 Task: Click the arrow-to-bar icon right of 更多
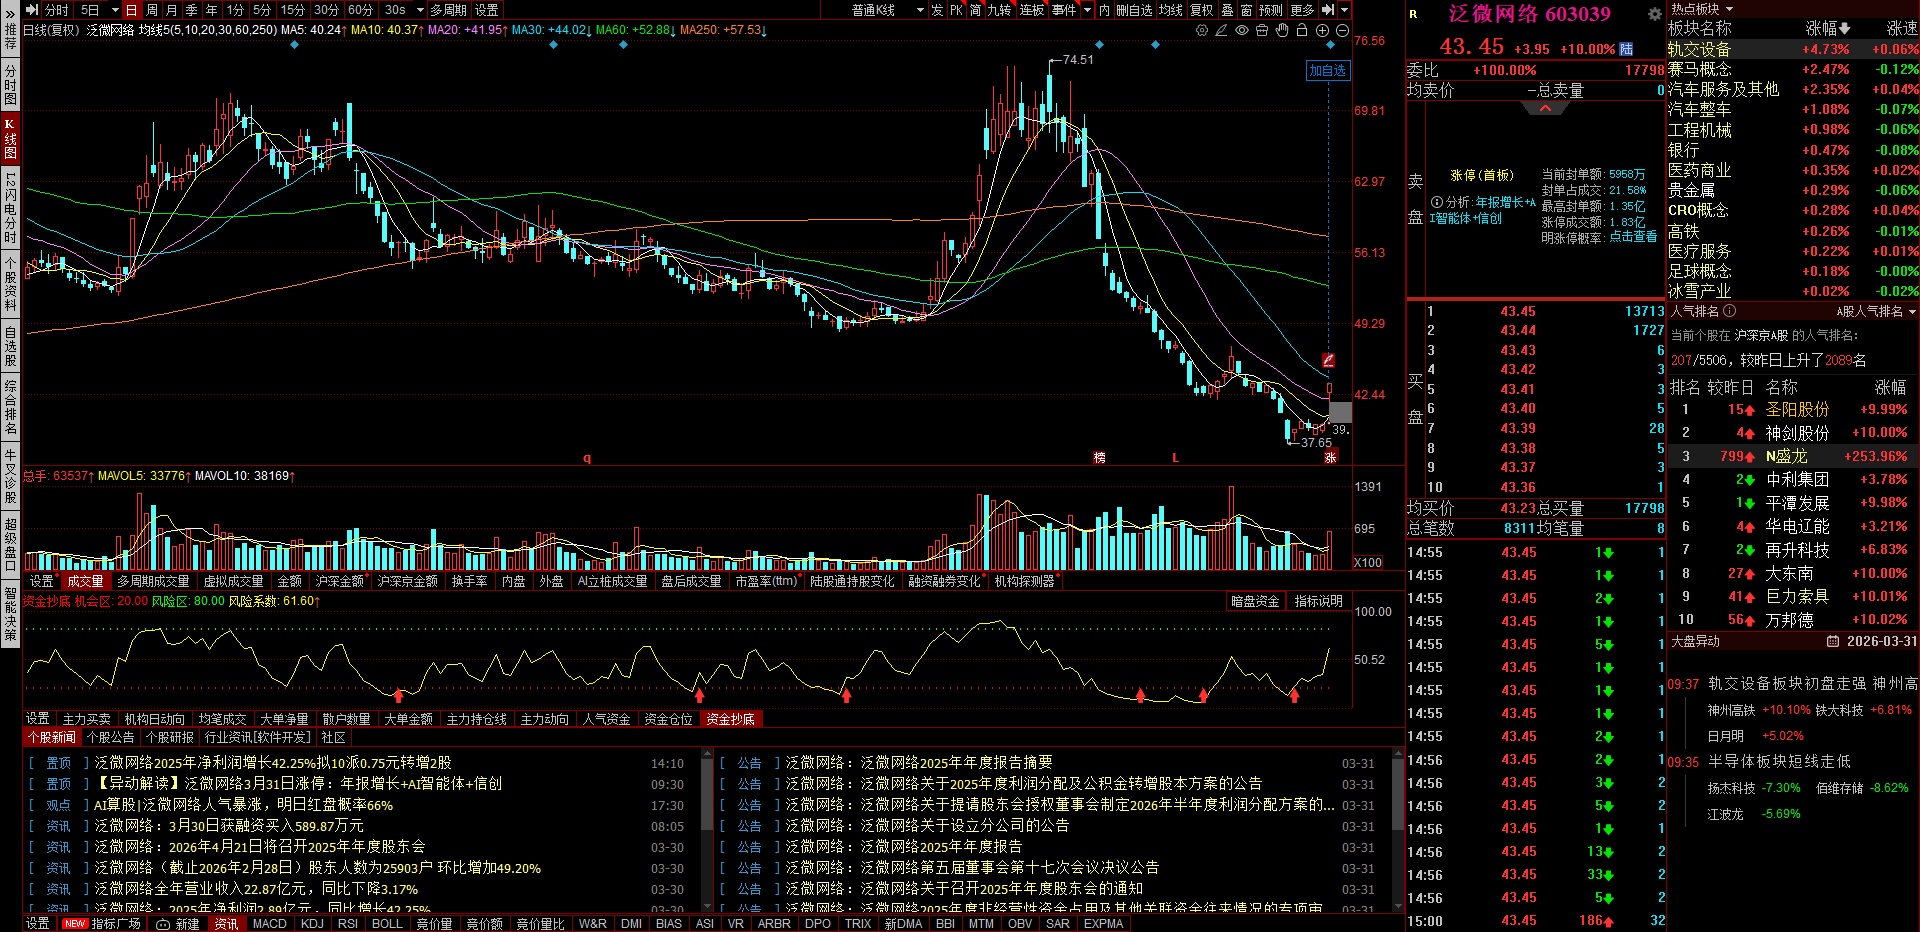click(1328, 10)
